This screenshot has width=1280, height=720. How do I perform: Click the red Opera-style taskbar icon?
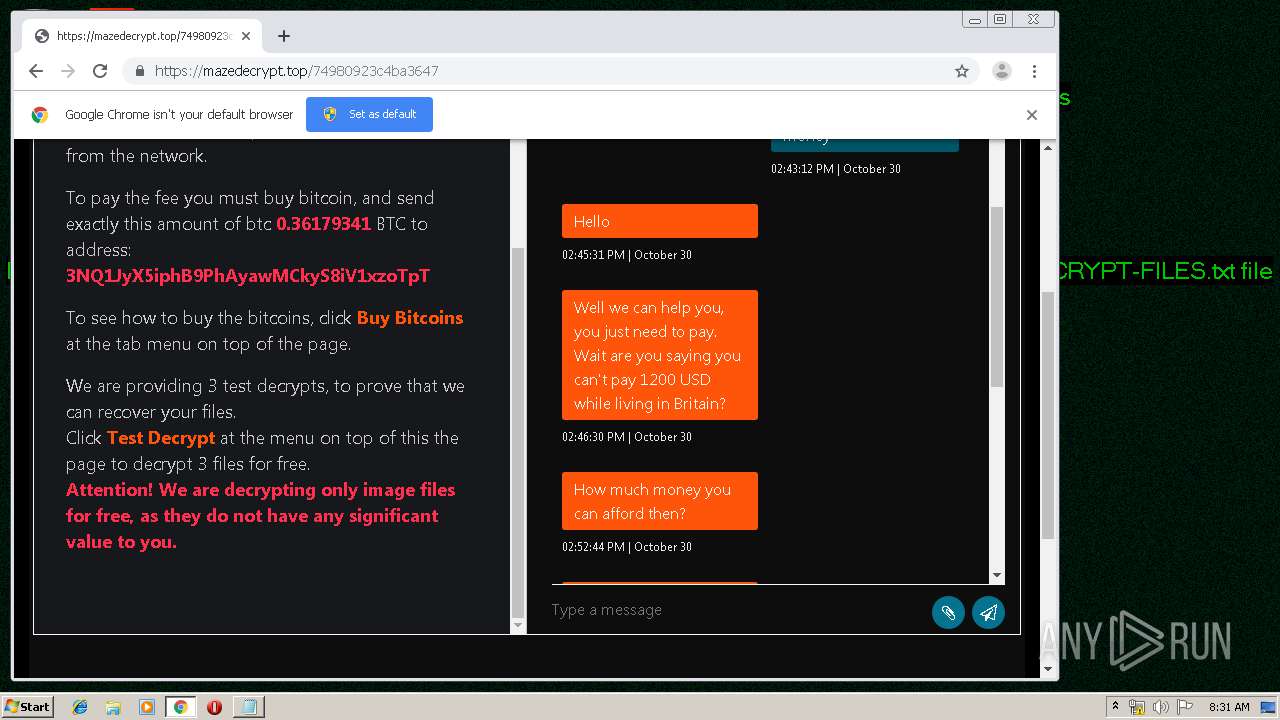click(x=214, y=707)
